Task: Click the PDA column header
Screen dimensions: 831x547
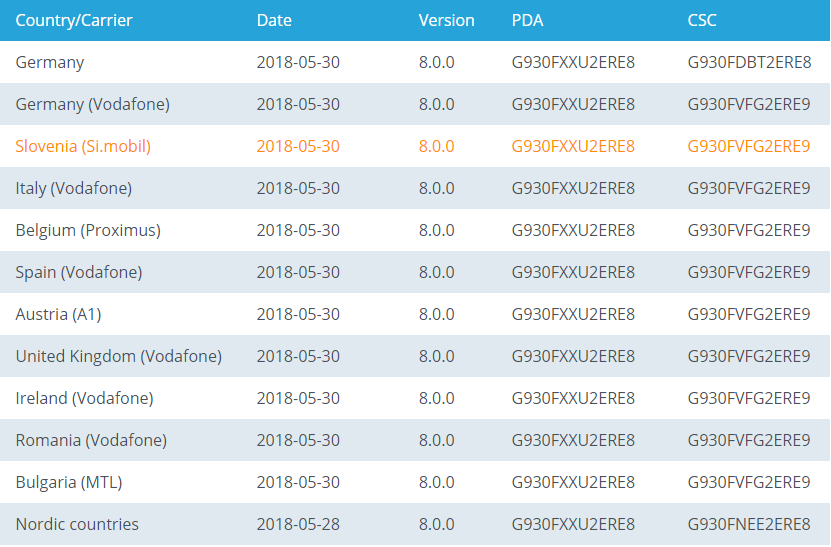Action: click(528, 20)
